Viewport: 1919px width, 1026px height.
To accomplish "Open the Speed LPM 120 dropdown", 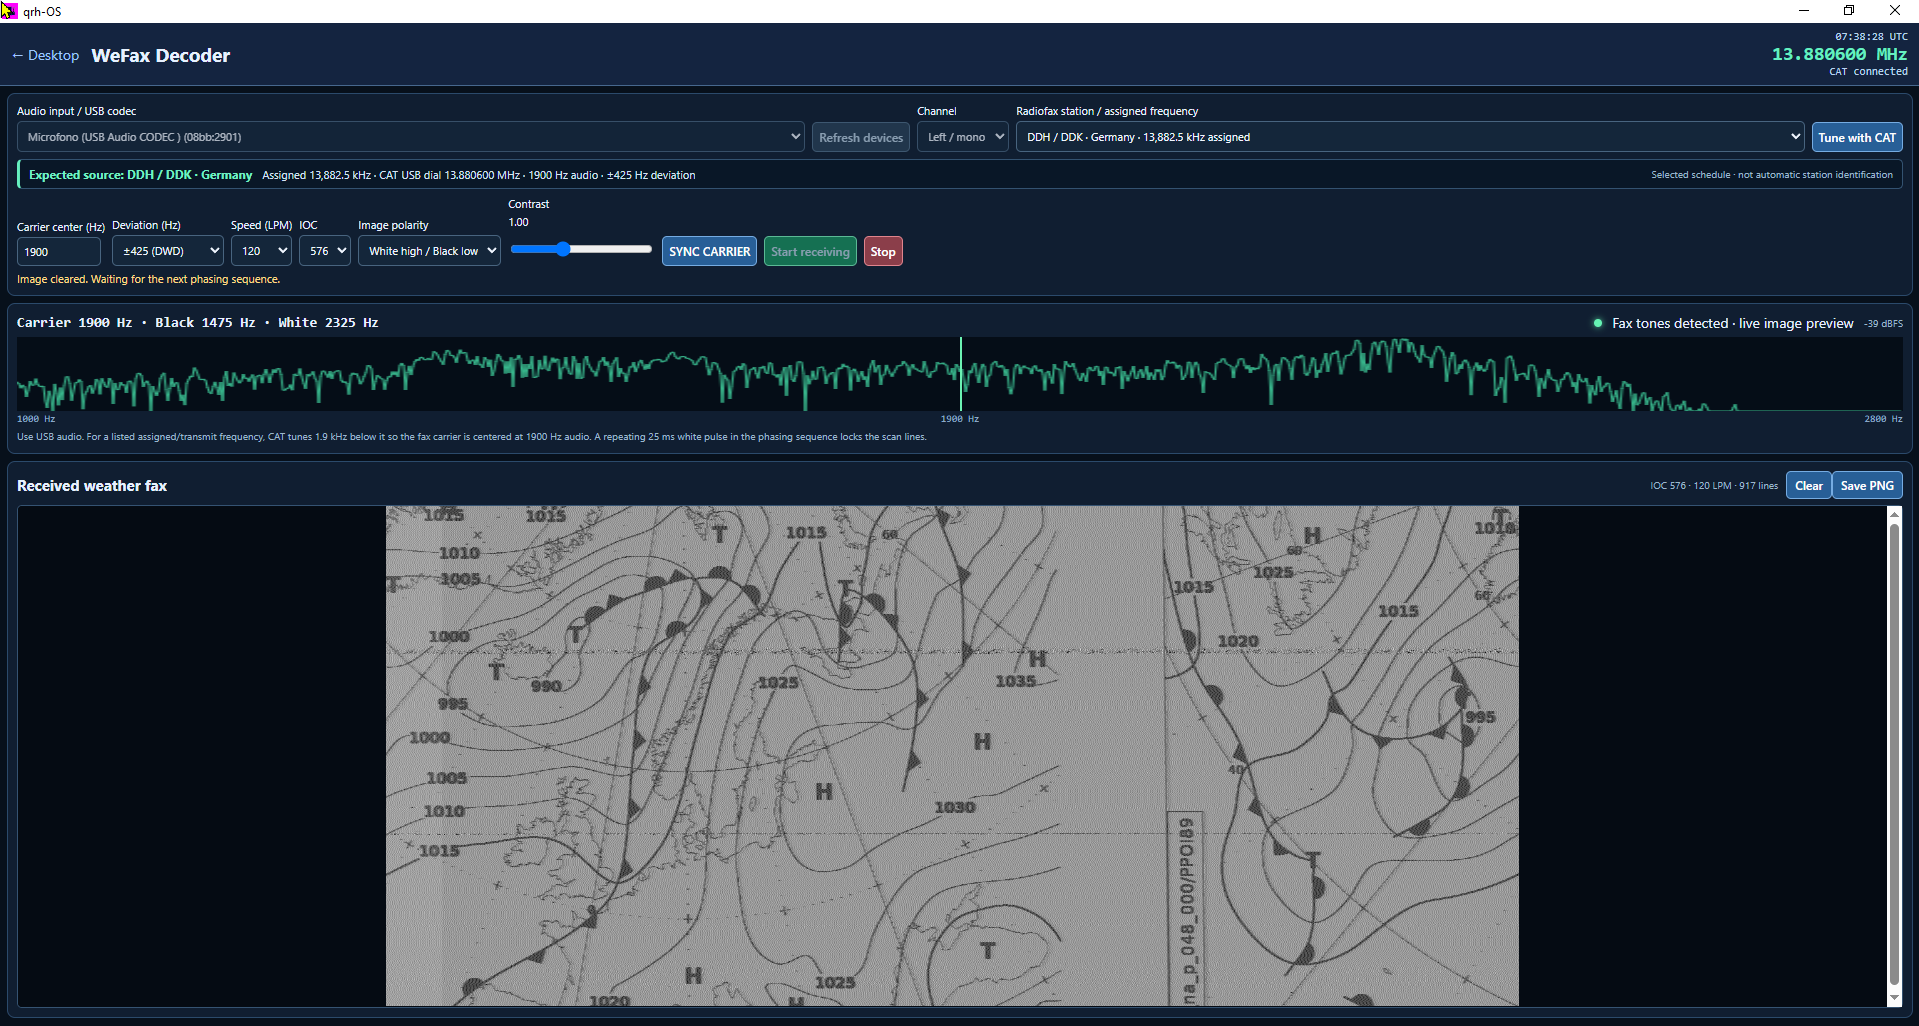I will point(261,251).
